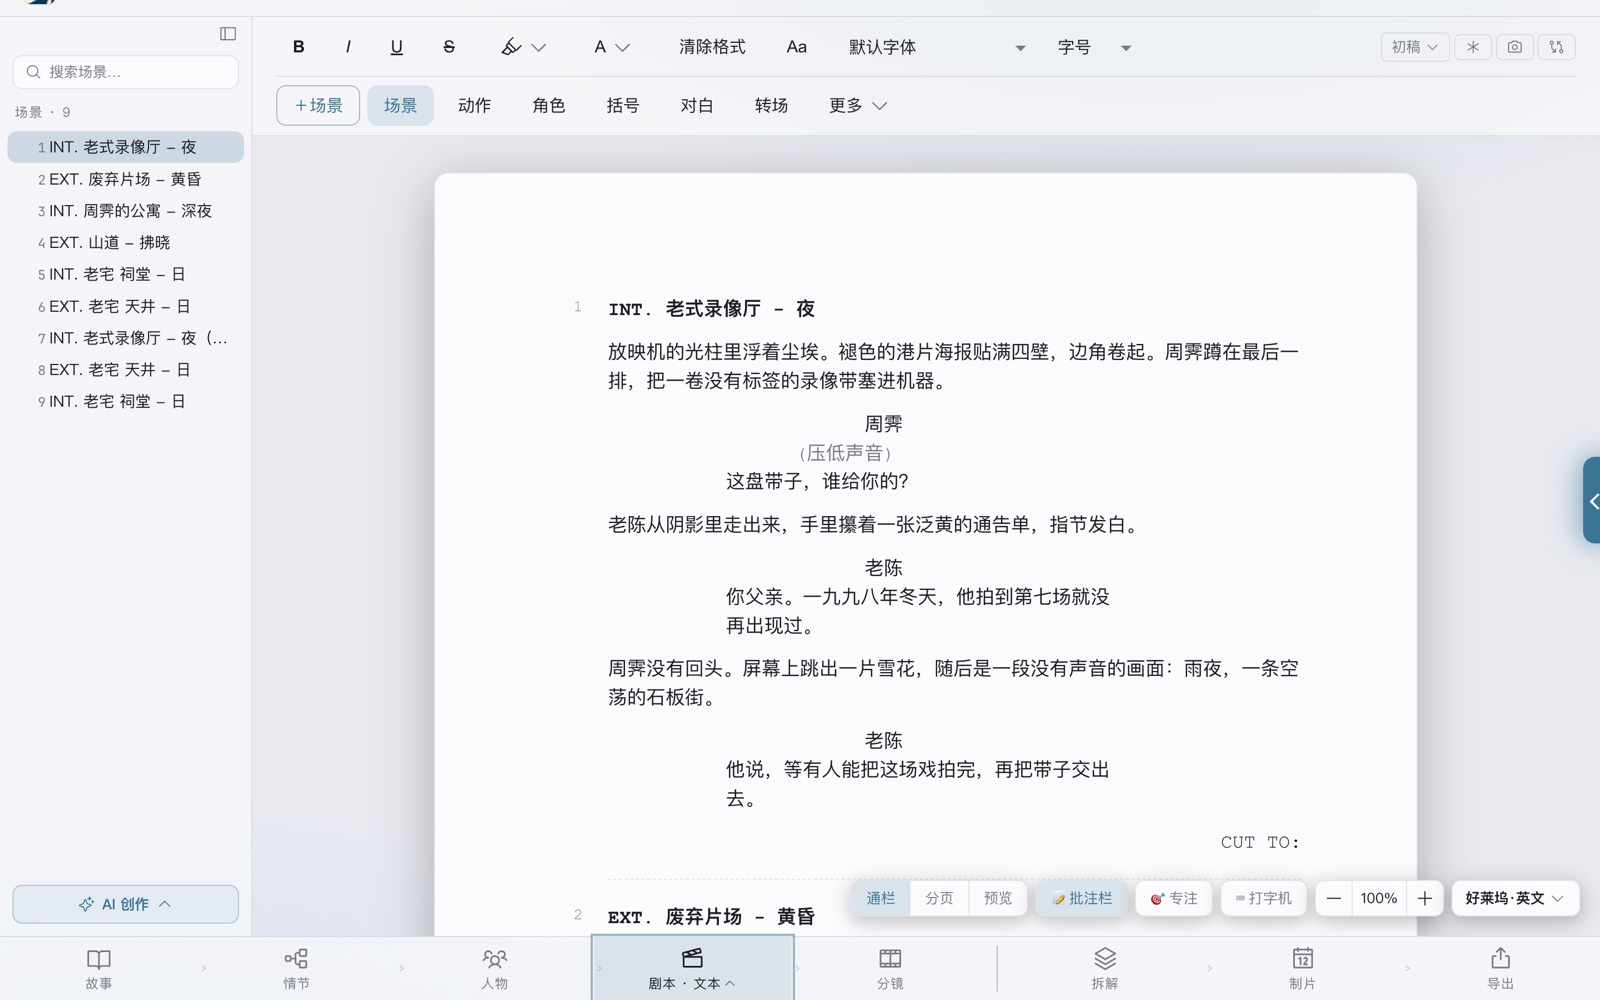Open the 导出 export module
The image size is (1600, 1000).
[1500, 969]
